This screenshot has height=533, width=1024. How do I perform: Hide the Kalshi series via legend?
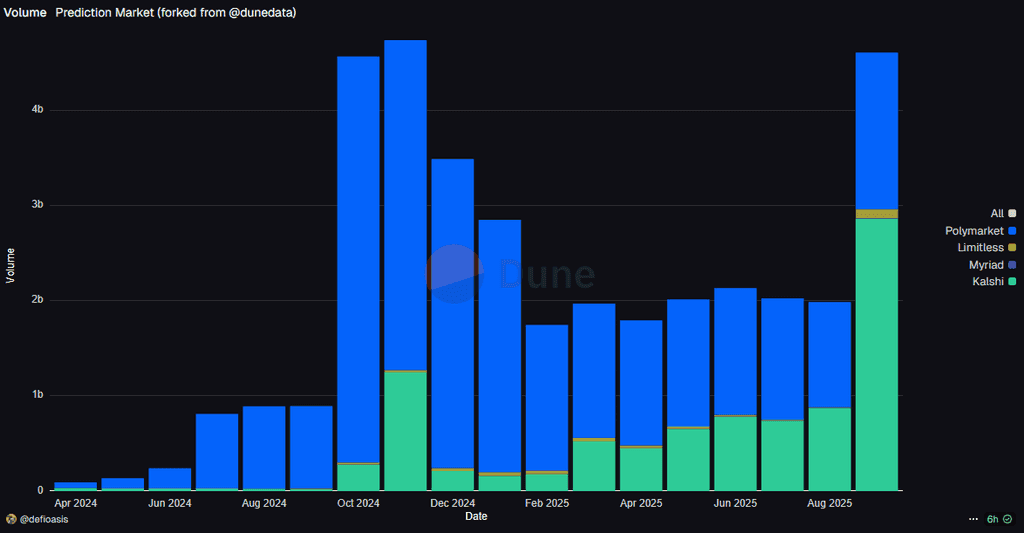994,282
